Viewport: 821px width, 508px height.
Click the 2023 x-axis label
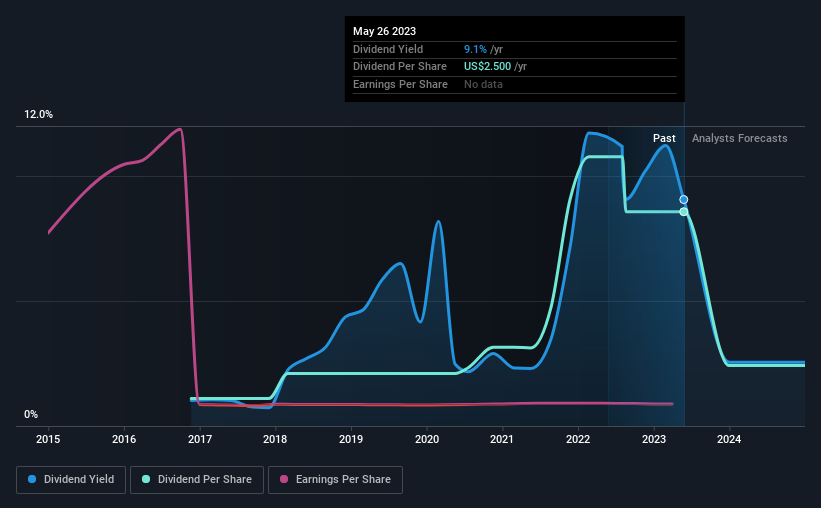654,439
